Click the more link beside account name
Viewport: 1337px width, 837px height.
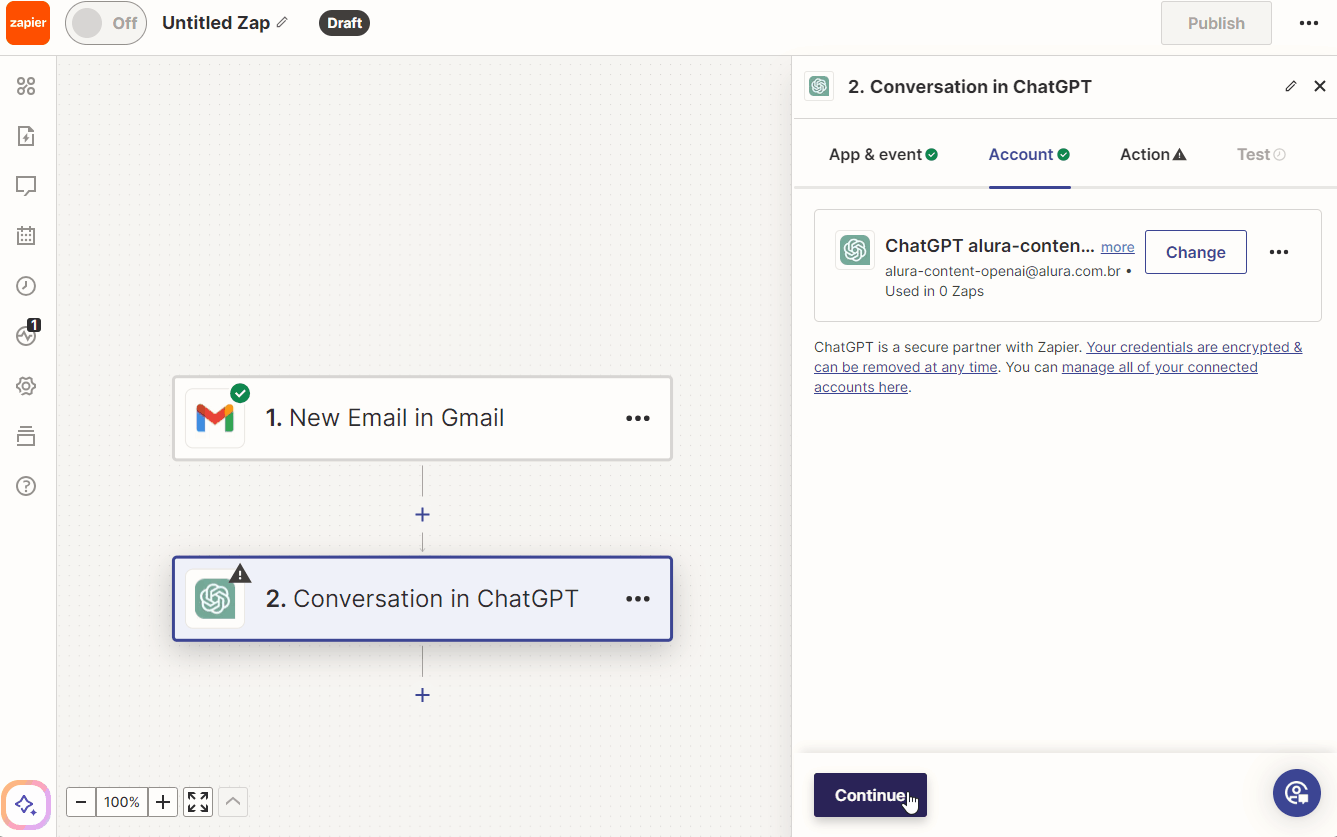1118,247
